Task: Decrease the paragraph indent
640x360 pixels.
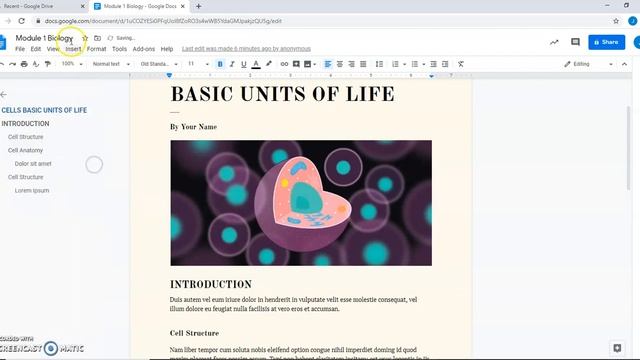Action: point(433,64)
